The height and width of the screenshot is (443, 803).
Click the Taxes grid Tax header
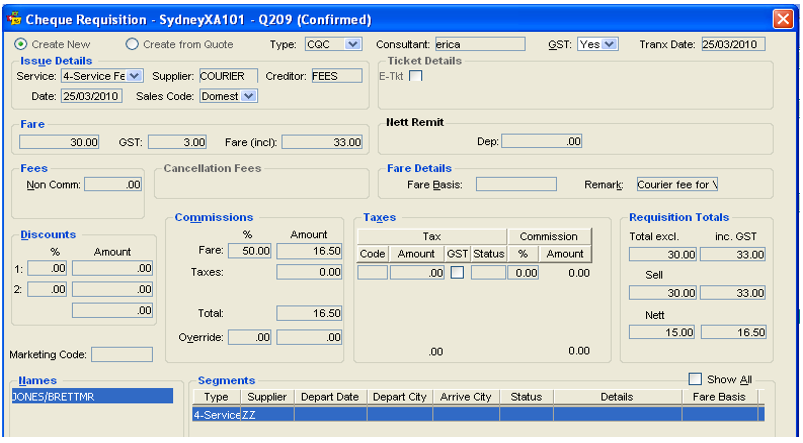(x=432, y=237)
